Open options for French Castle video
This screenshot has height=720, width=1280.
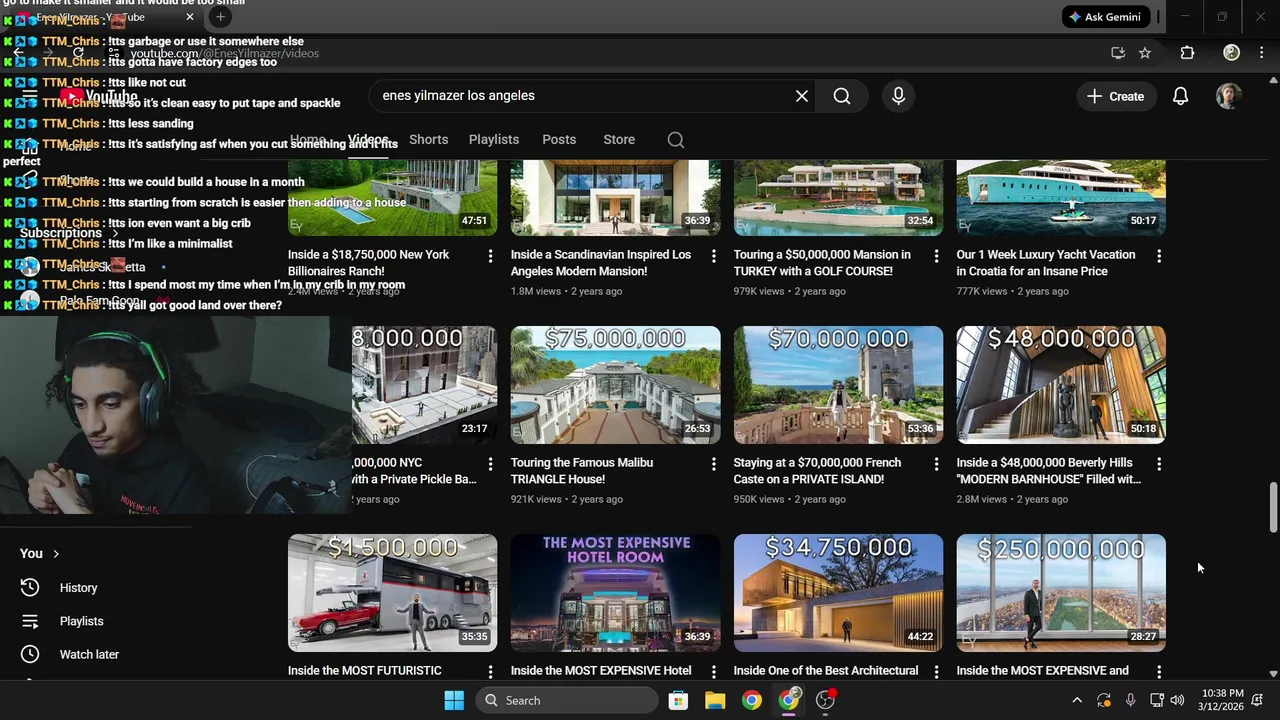coord(936,464)
